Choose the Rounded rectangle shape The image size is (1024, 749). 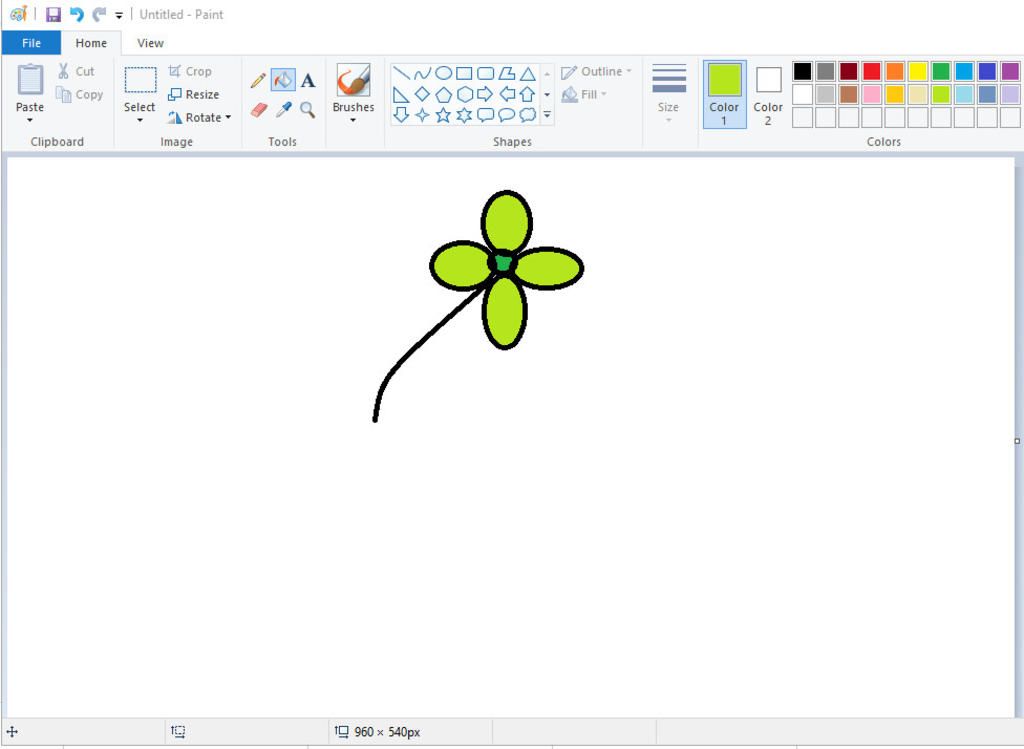[485, 73]
